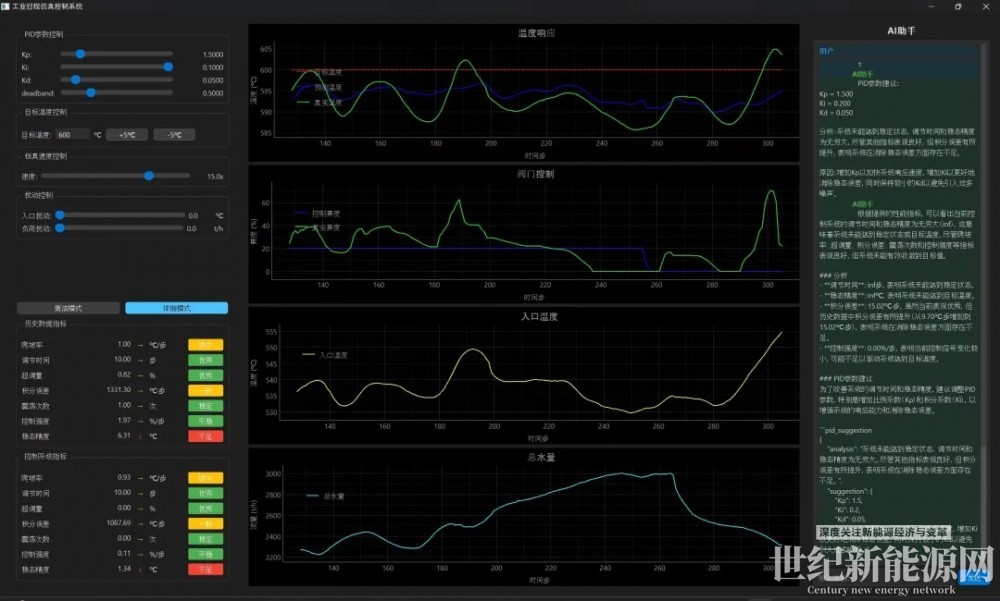Click 真实温度 legend entry in temperature chart

320,102
